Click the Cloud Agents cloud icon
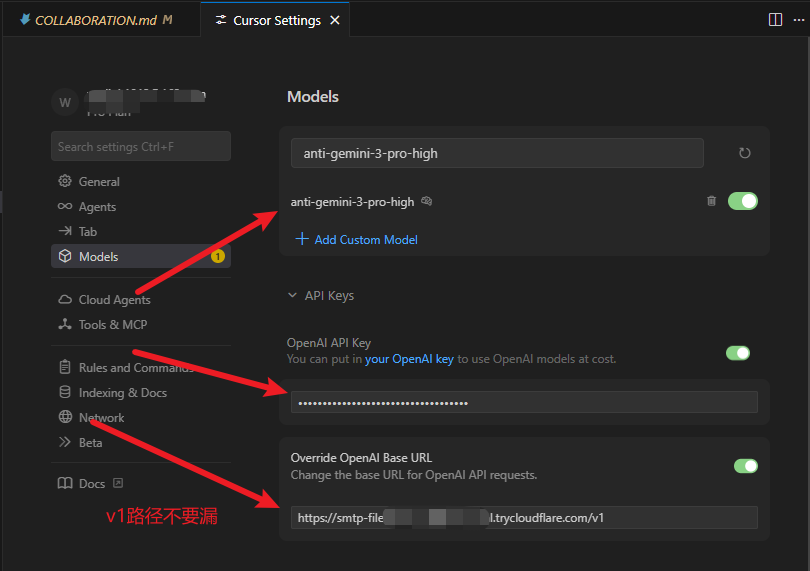Image resolution: width=810 pixels, height=571 pixels. (x=65, y=299)
